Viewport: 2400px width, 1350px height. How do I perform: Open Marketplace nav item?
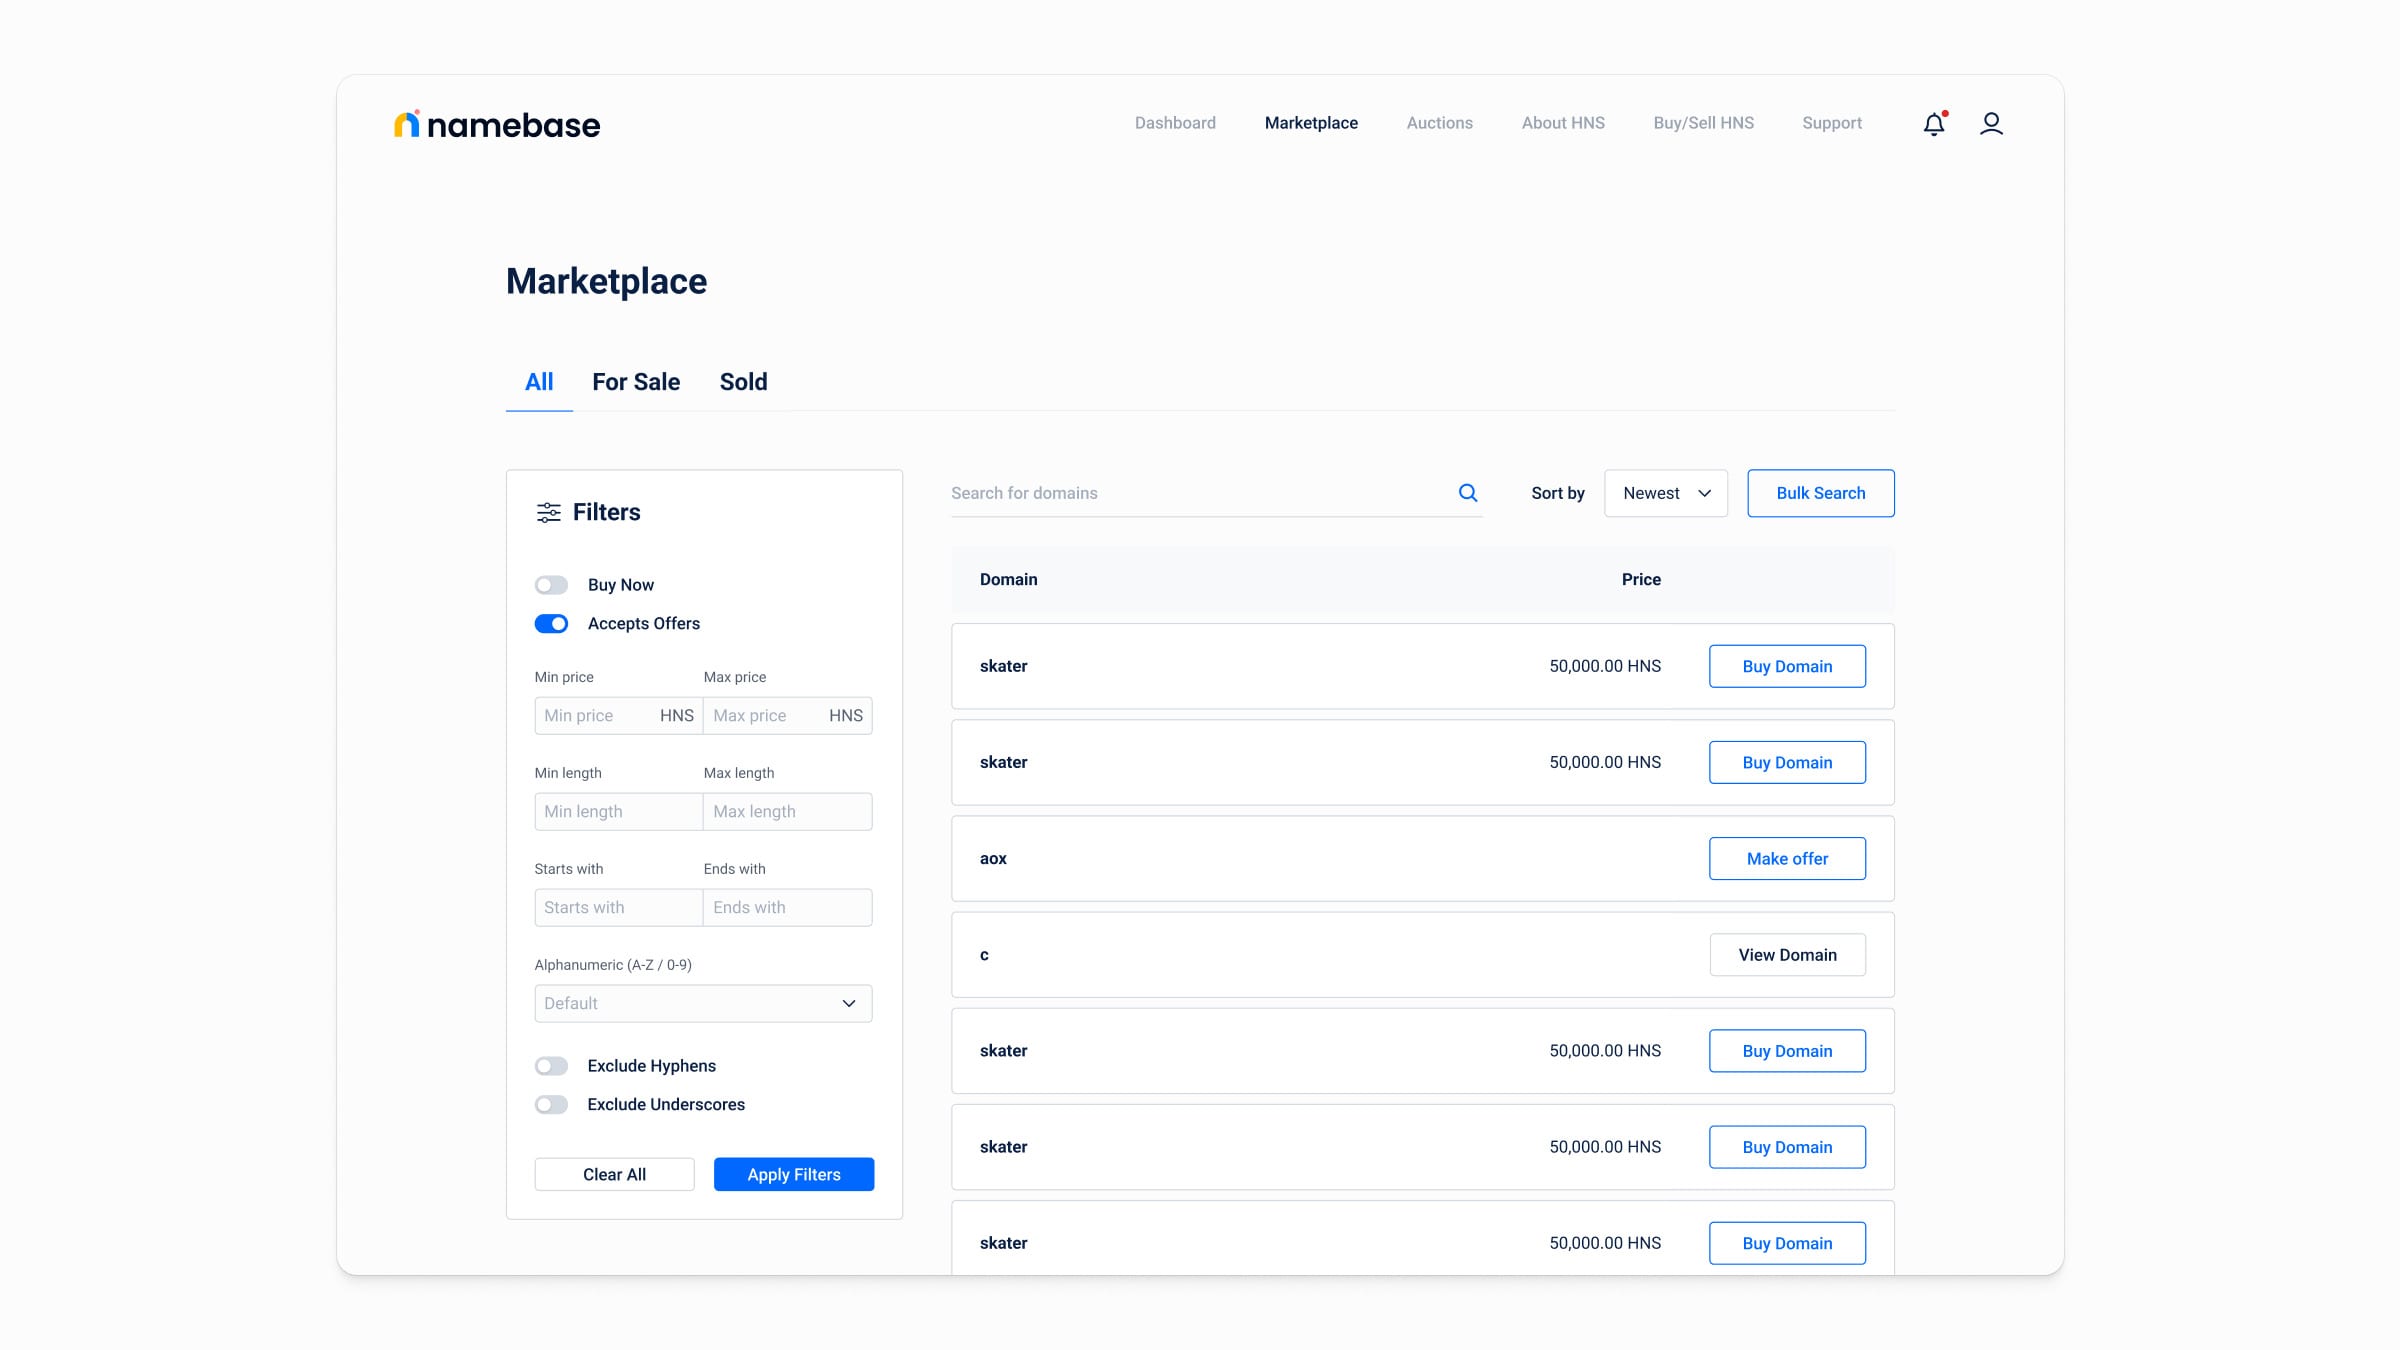1311,123
